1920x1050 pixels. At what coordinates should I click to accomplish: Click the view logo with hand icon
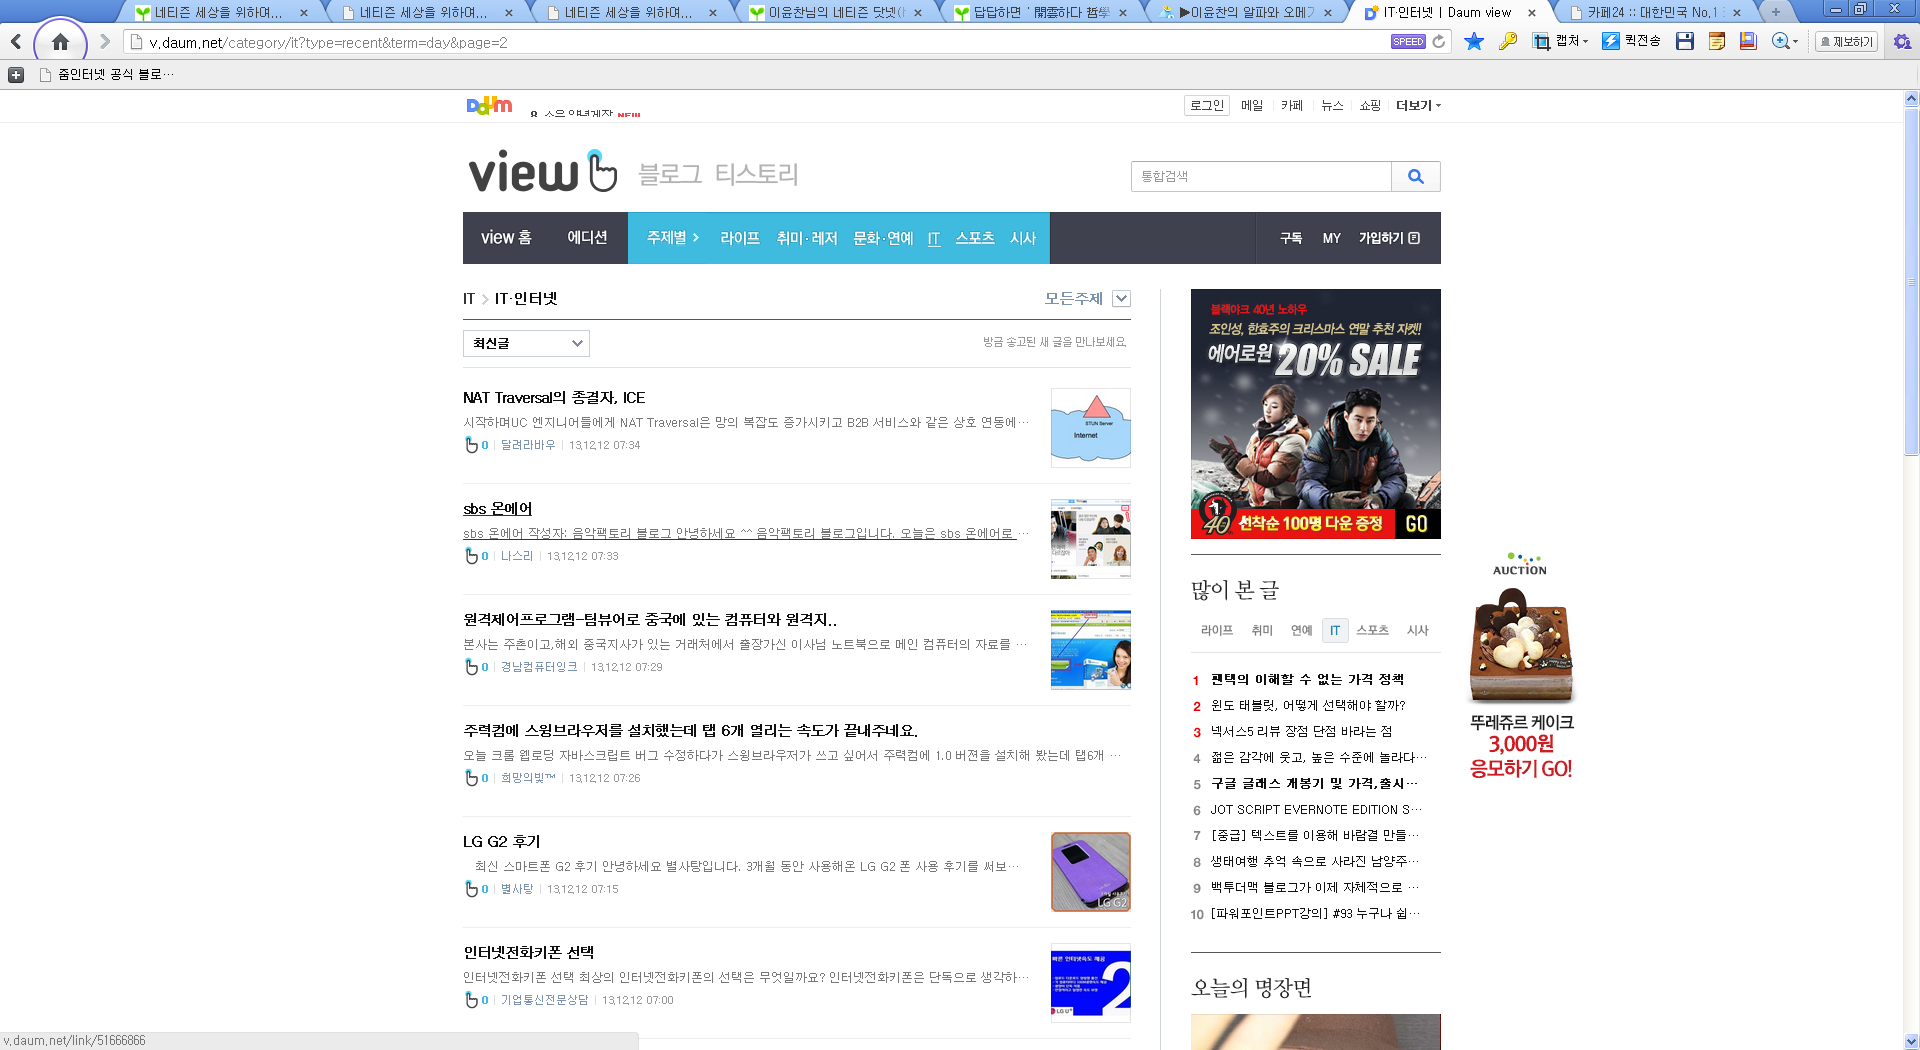[x=543, y=173]
